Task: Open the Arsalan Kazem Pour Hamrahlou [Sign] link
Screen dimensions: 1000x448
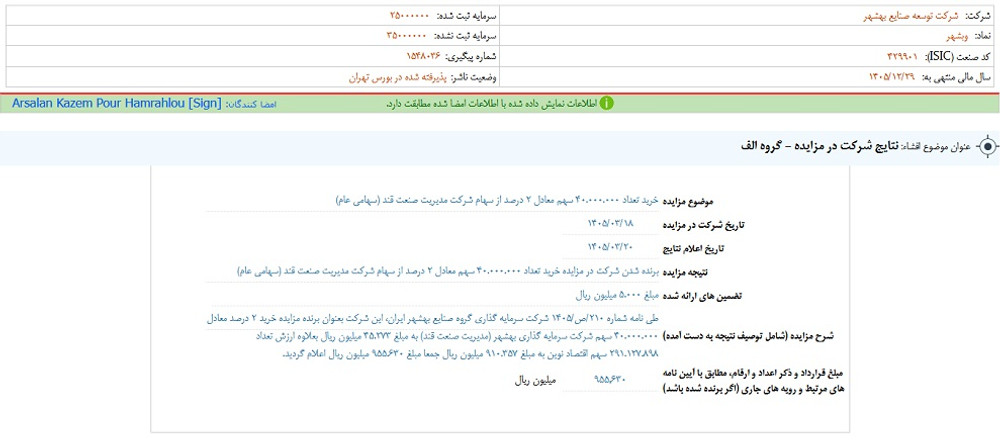Action: click(x=117, y=103)
